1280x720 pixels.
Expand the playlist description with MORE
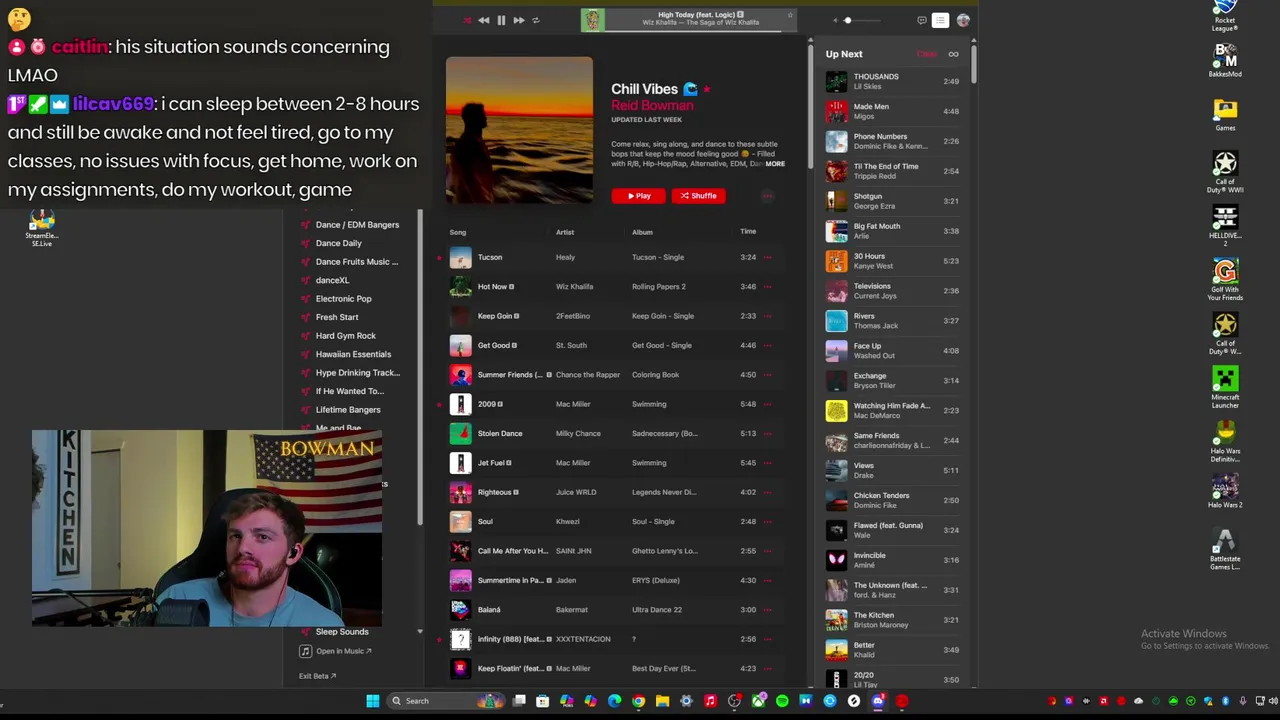point(775,163)
